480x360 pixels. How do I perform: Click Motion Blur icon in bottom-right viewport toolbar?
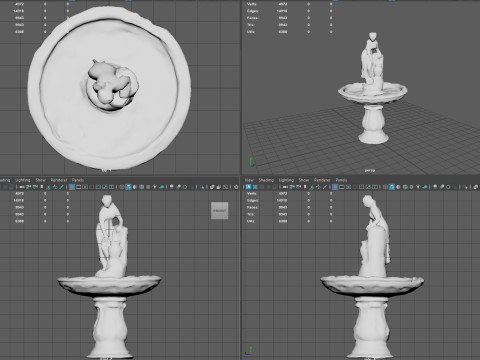coord(441,187)
